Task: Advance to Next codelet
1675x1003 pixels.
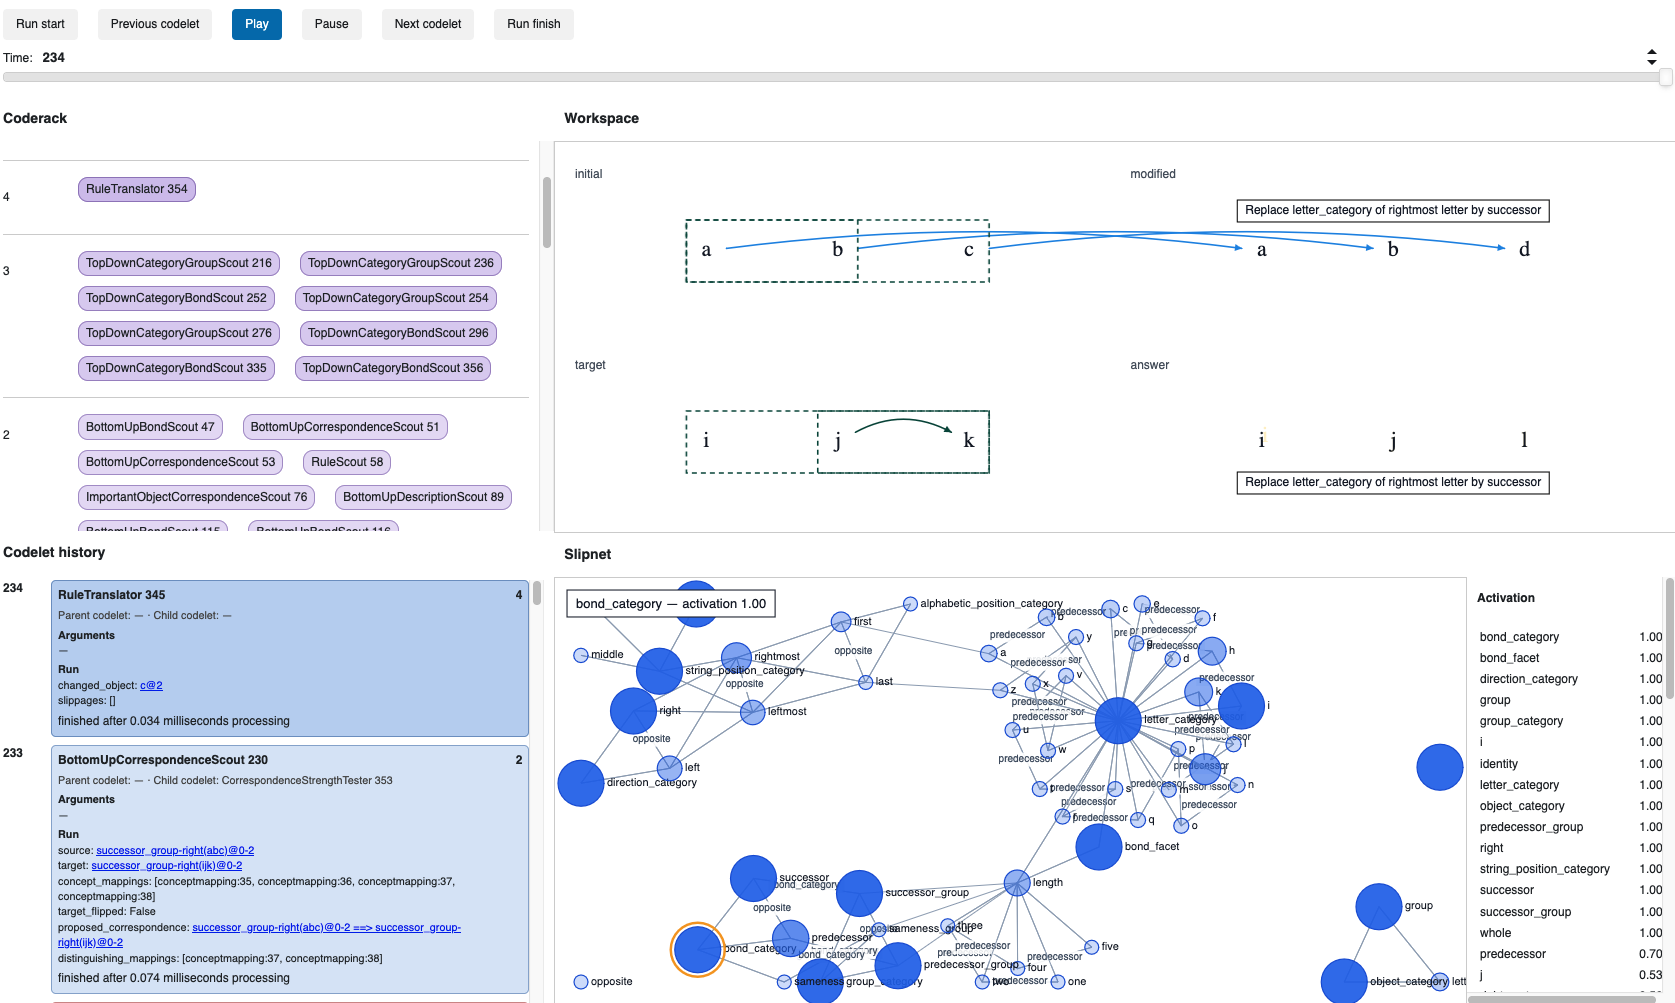Action: click(x=428, y=24)
